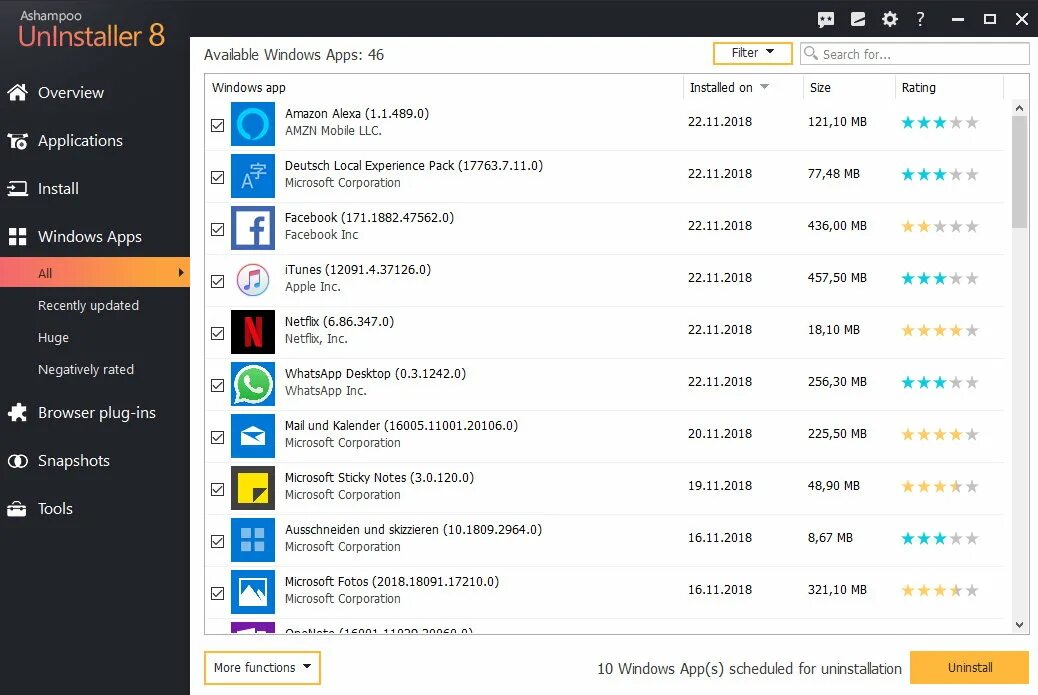Click the WhatsApp Desktop app icon
1038x695 pixels.
(253, 384)
